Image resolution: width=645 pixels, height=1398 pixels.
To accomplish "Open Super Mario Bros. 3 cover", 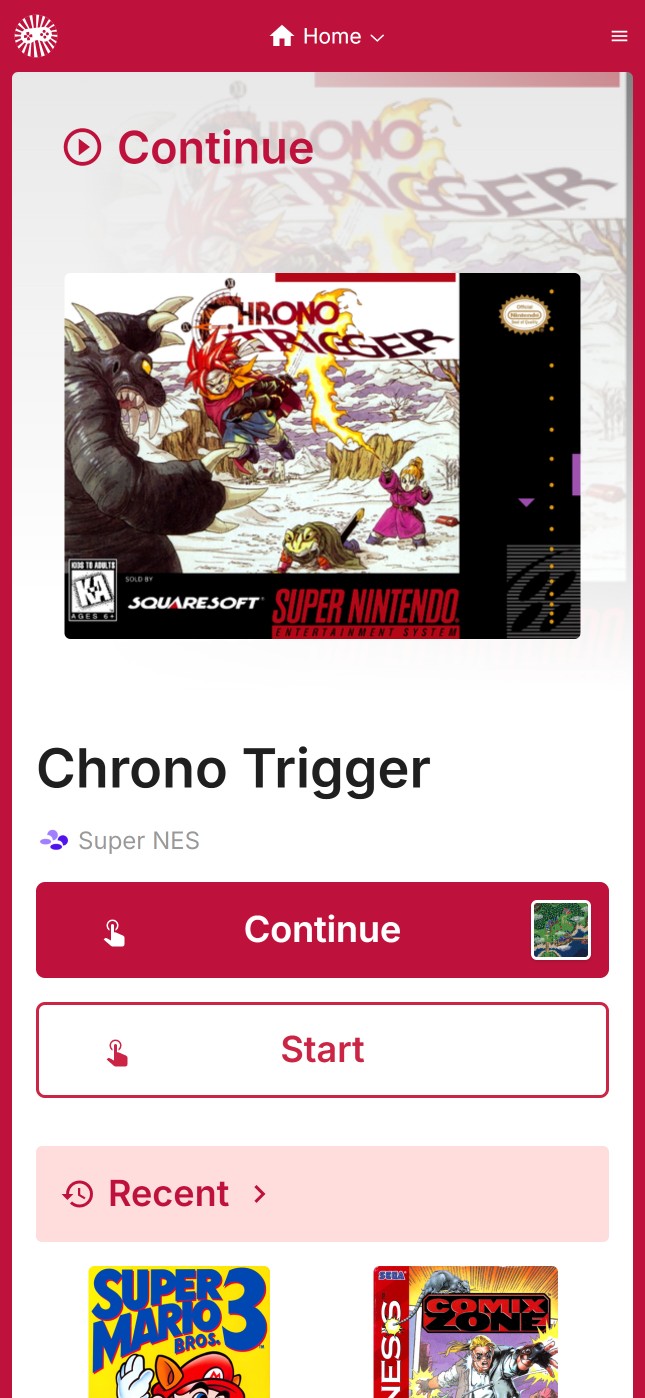I will [179, 1332].
